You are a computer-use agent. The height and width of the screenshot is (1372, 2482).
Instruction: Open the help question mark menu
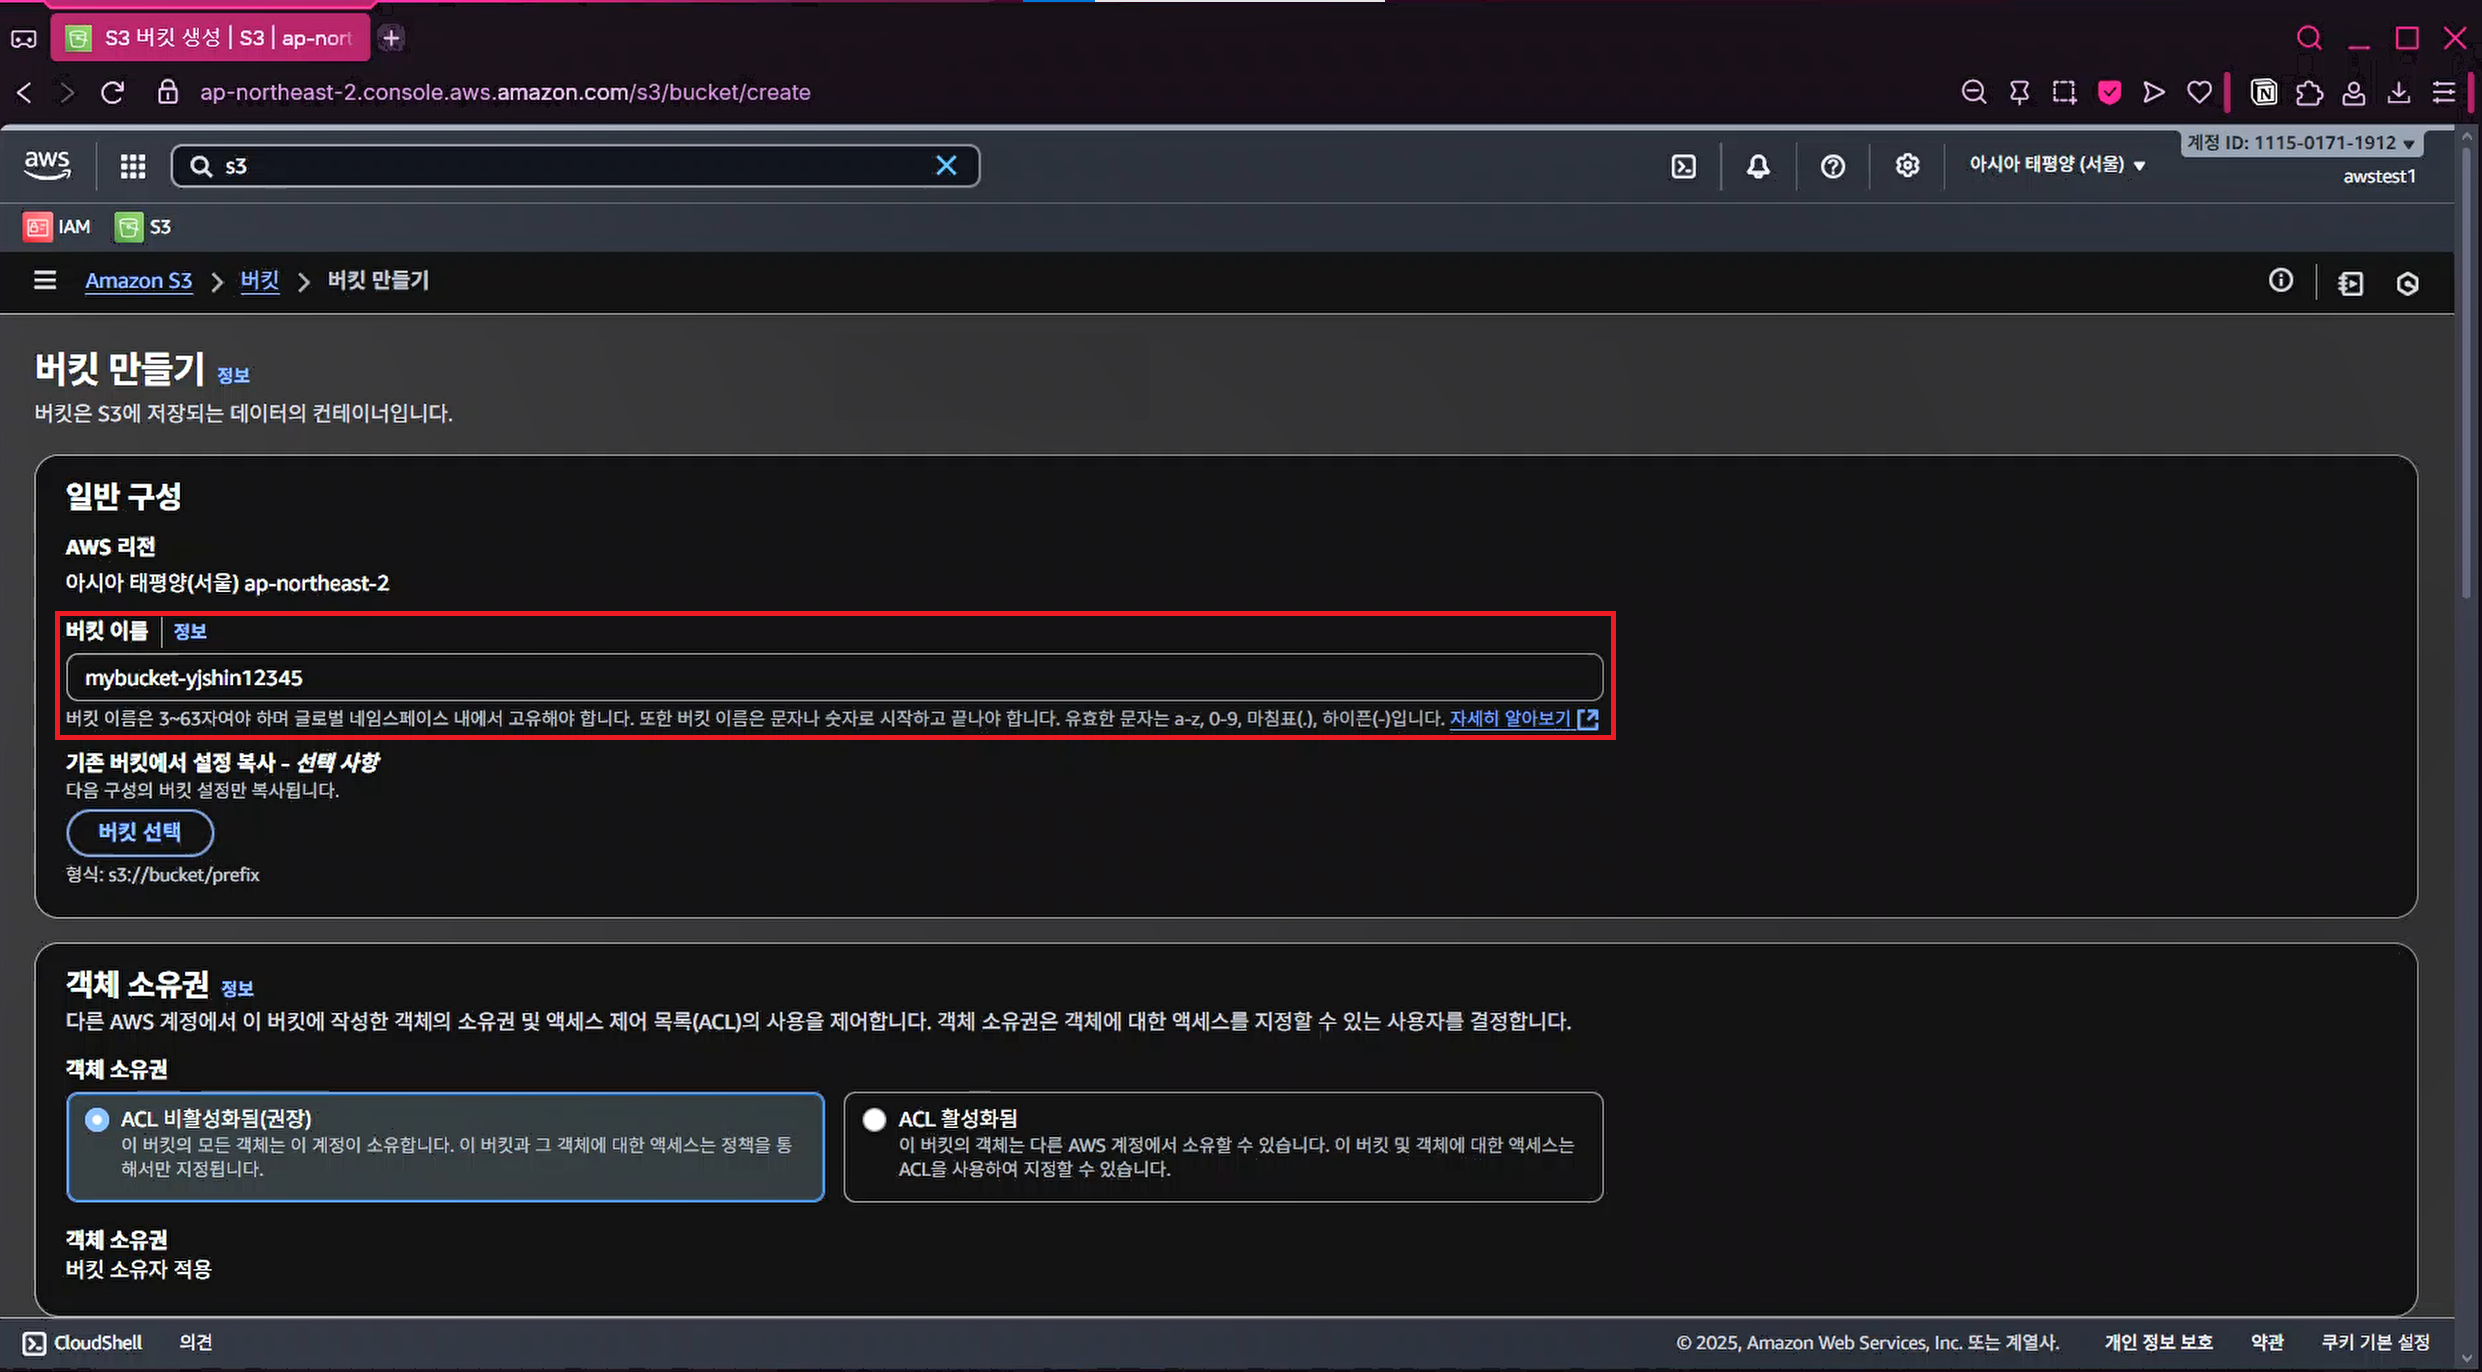click(x=1832, y=166)
